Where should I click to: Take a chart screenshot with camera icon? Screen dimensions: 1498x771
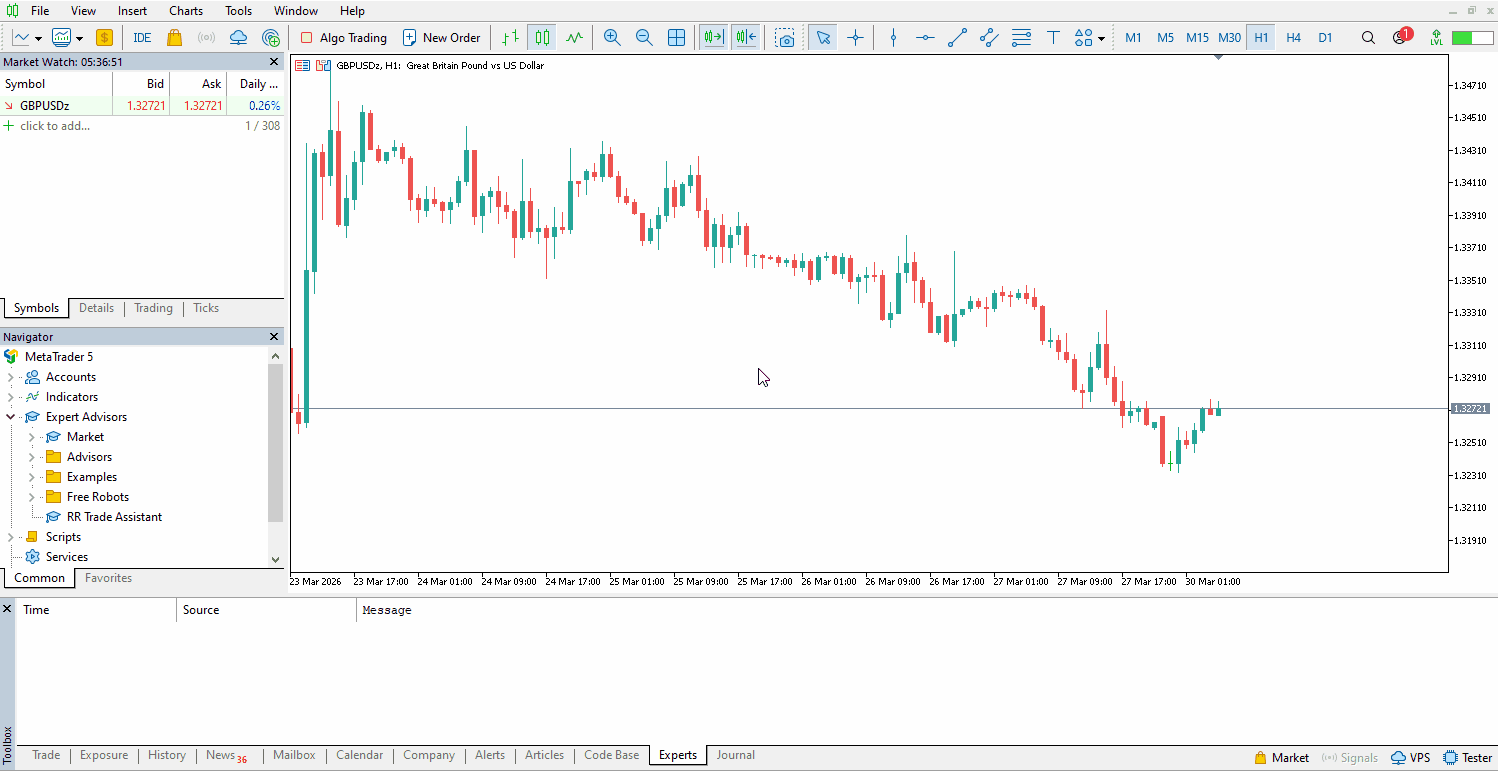[786, 38]
